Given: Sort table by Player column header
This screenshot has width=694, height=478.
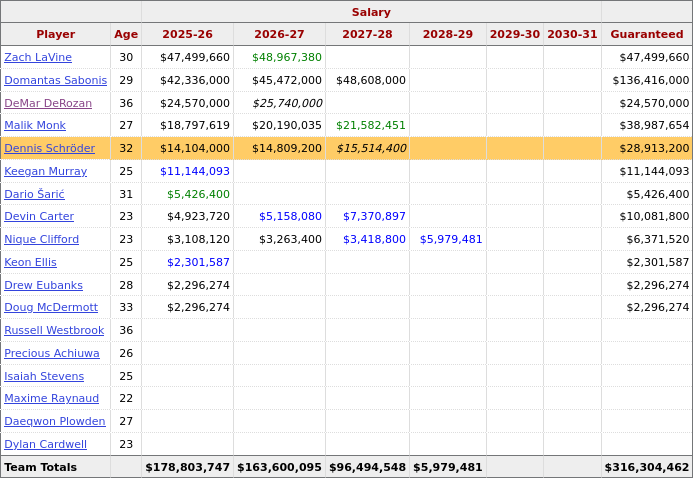Looking at the screenshot, I should pos(56,34).
